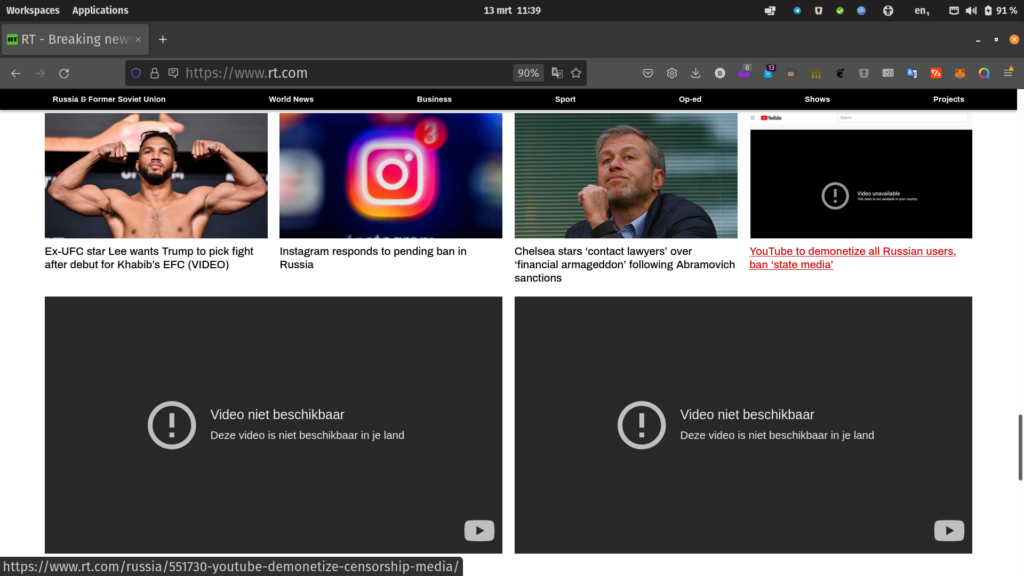Open the Russia & Former Soviet Union section
1024x576 pixels.
[x=109, y=99]
